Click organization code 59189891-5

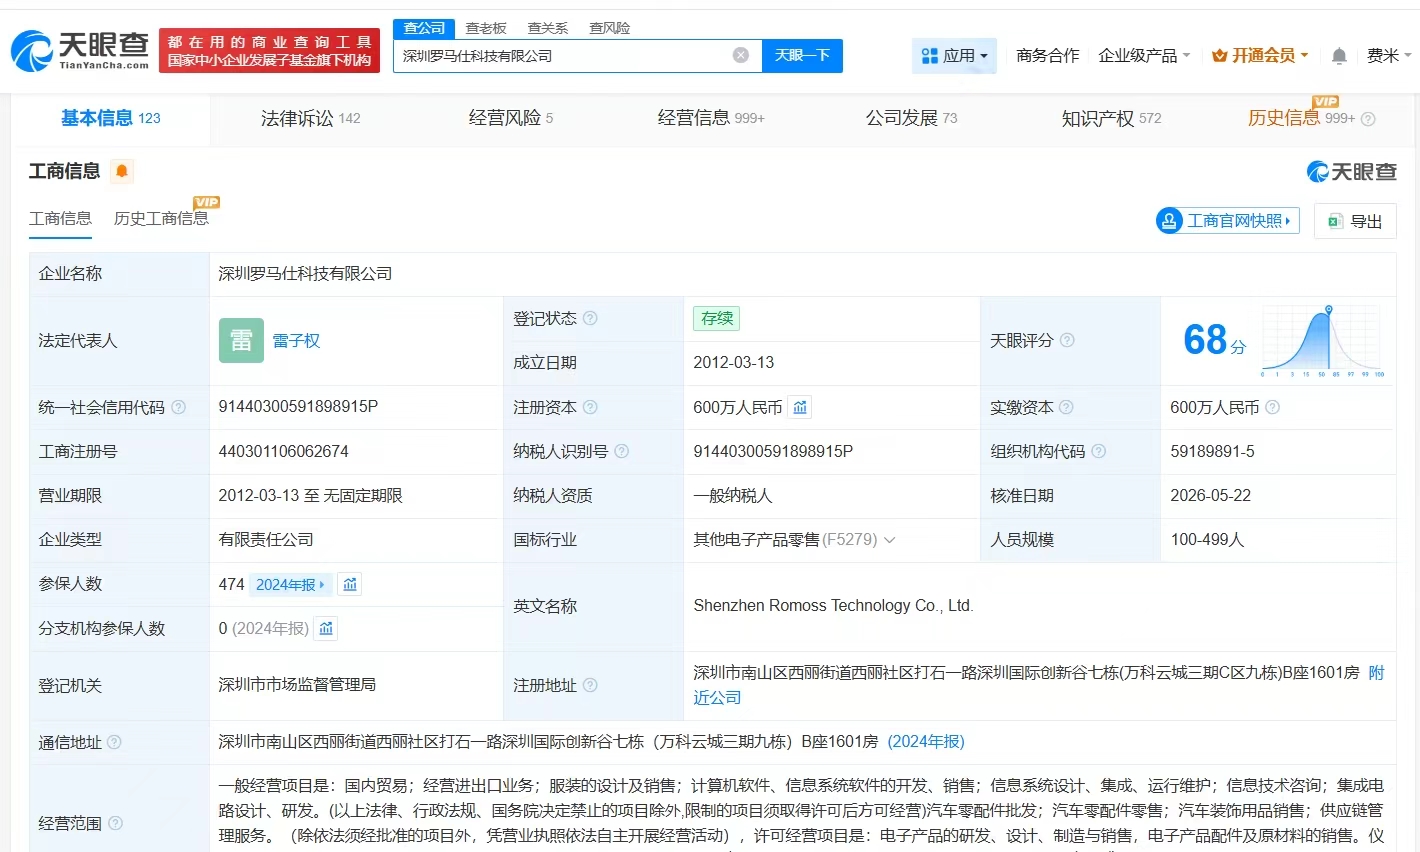[1212, 451]
